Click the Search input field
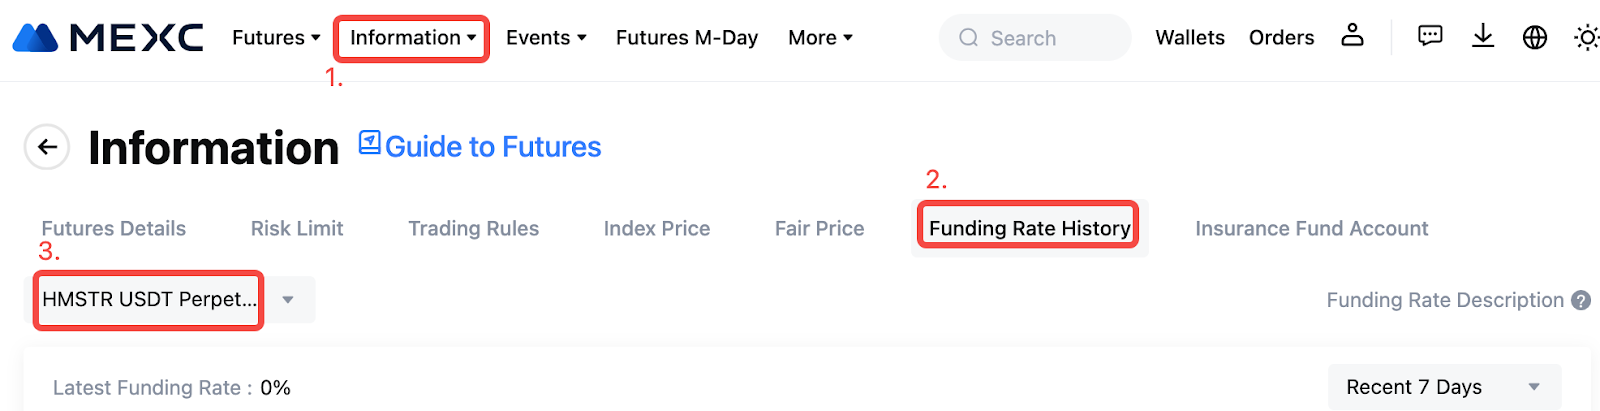The height and width of the screenshot is (411, 1600). pos(1035,38)
